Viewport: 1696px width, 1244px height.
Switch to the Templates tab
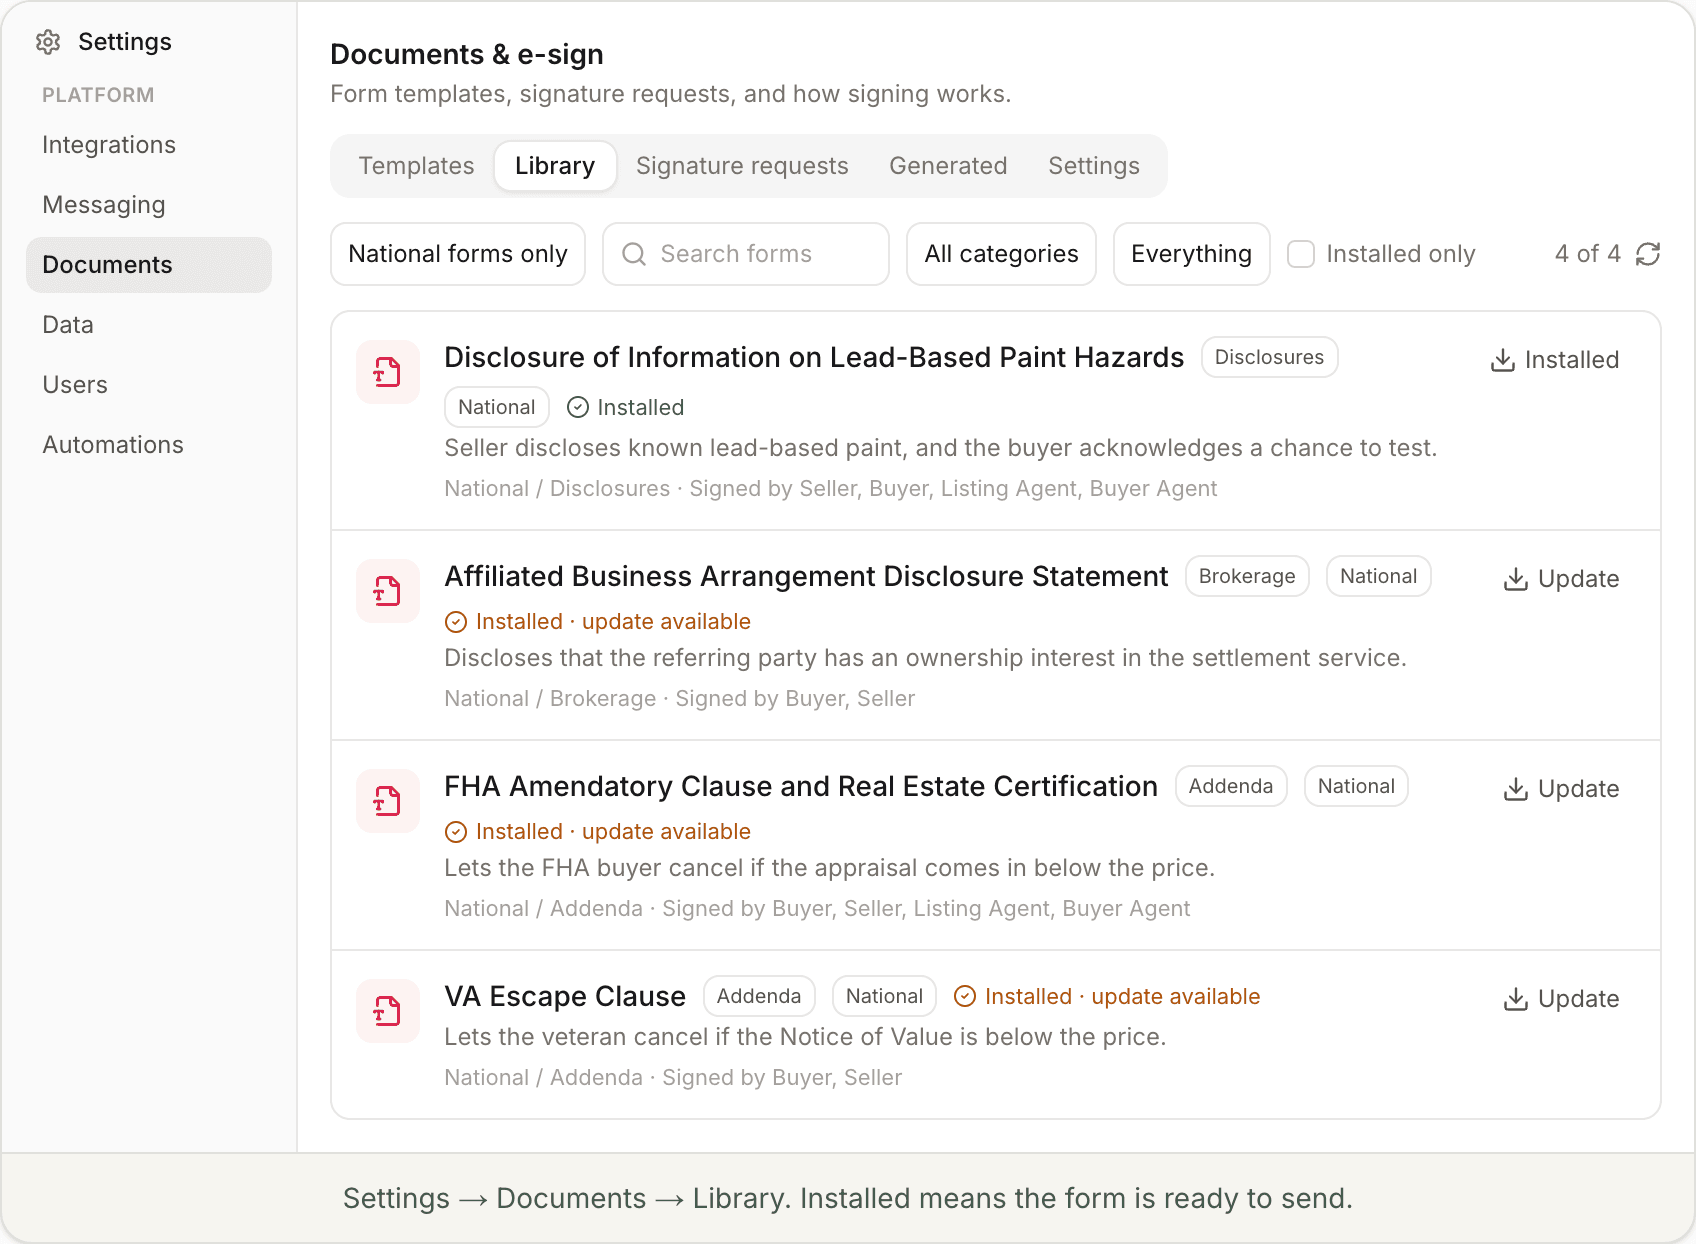click(x=416, y=166)
